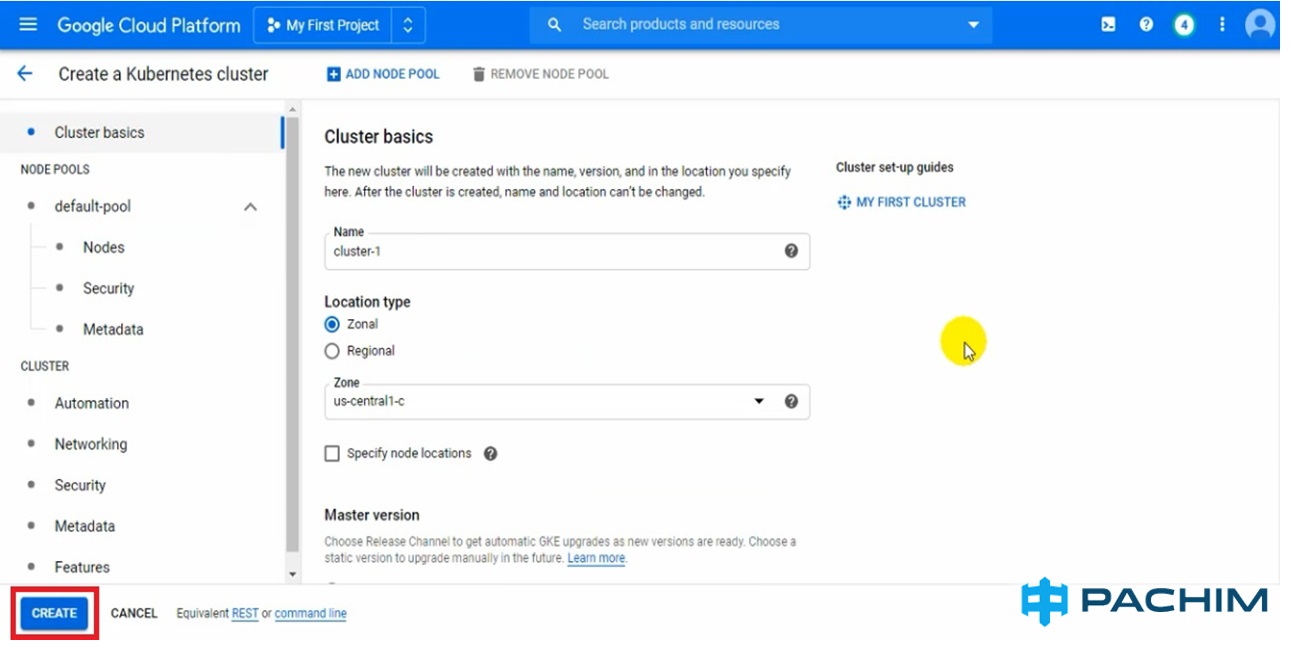
Task: Click the Google Cloud Platform logo
Action: tap(149, 25)
